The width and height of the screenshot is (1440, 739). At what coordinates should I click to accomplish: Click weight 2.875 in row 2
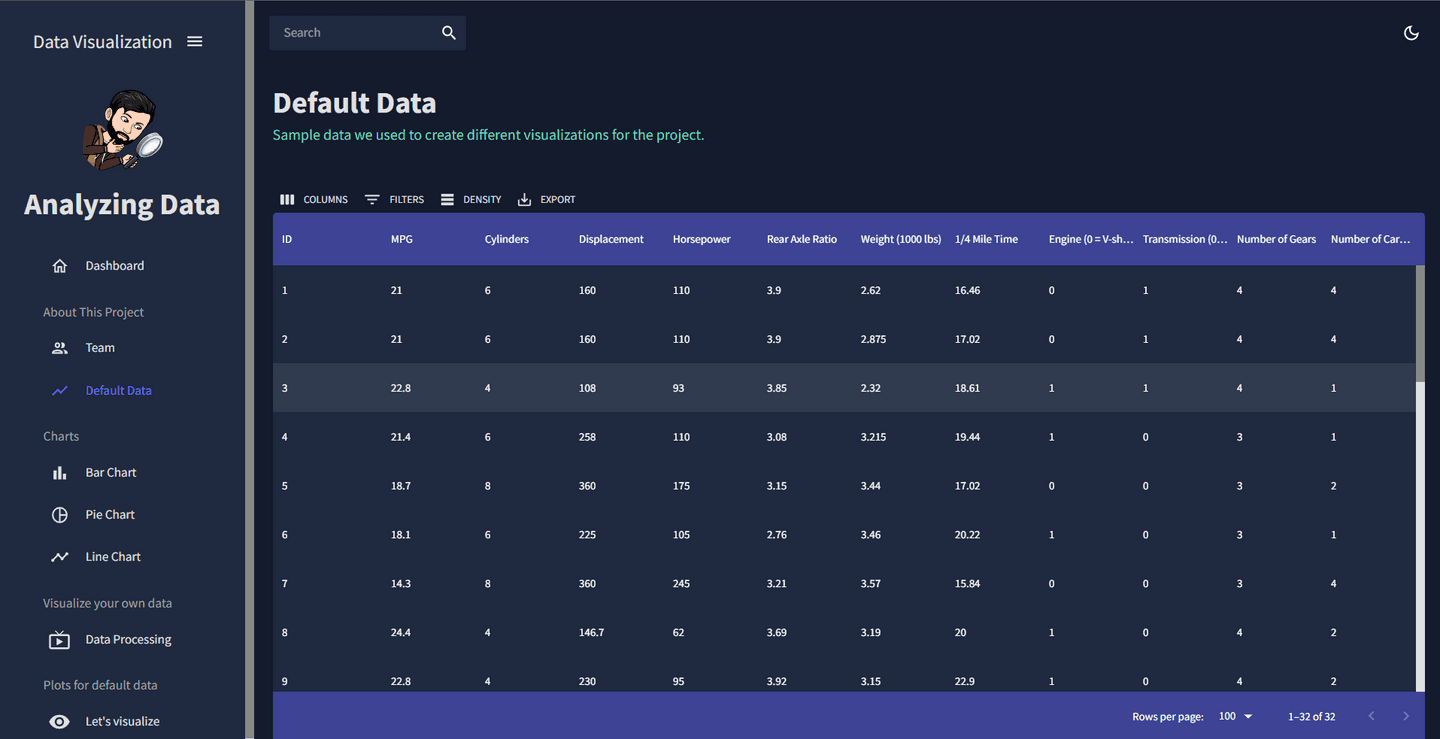(873, 340)
